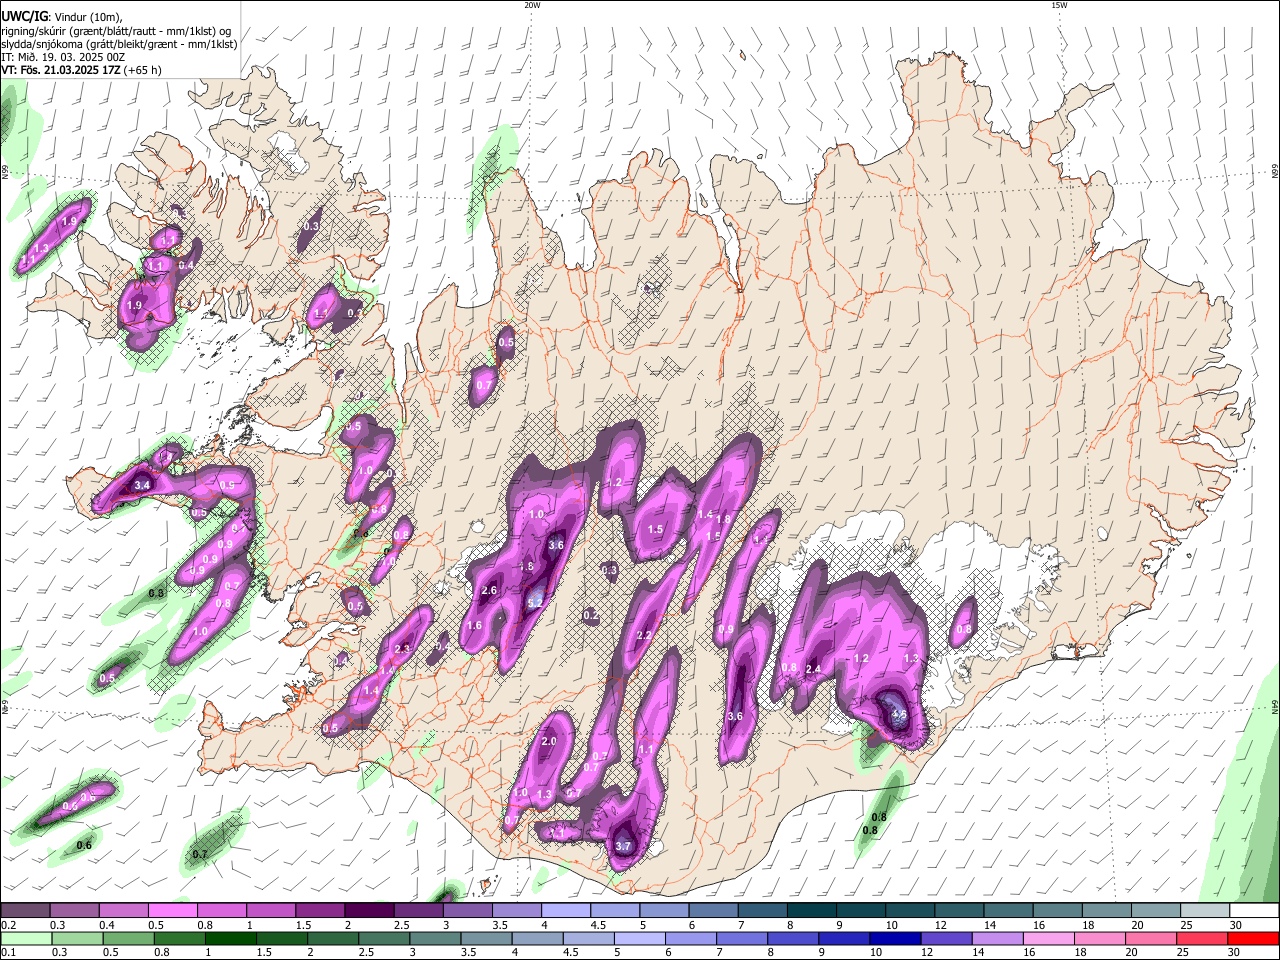Click the 20W longitude label
The width and height of the screenshot is (1280, 960).
(532, 5)
